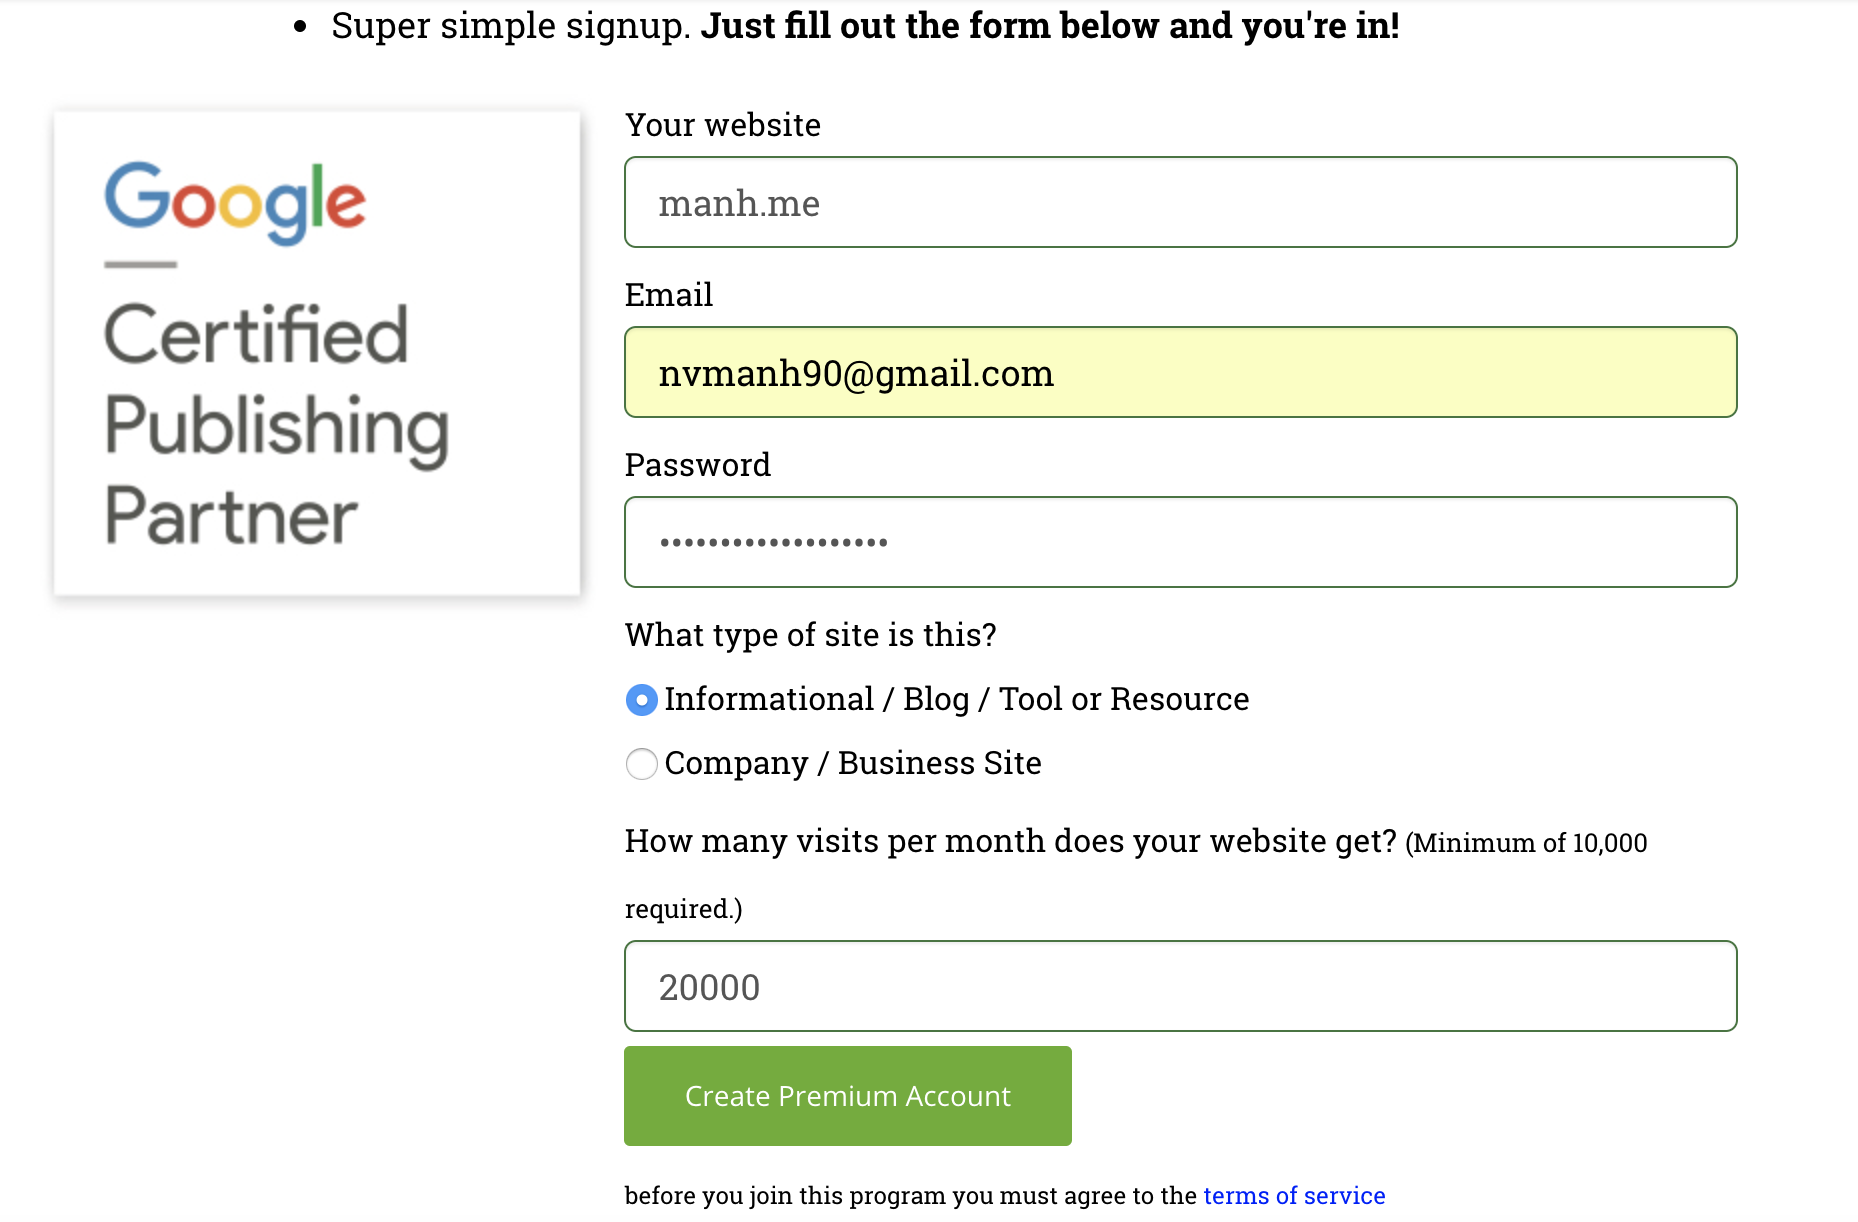Click the 'Company / Business Site' label text
Viewport: 1858px width, 1222px height.
pyautogui.click(x=853, y=763)
